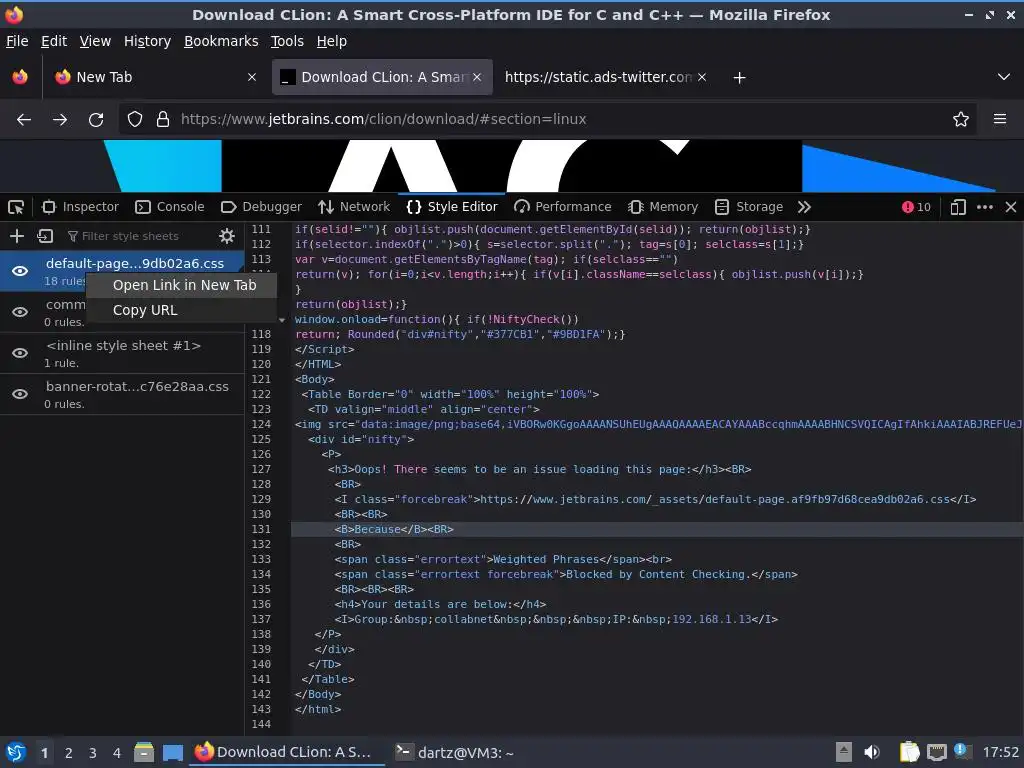Close the New Tab browser tab
The width and height of the screenshot is (1024, 768).
[x=252, y=77]
